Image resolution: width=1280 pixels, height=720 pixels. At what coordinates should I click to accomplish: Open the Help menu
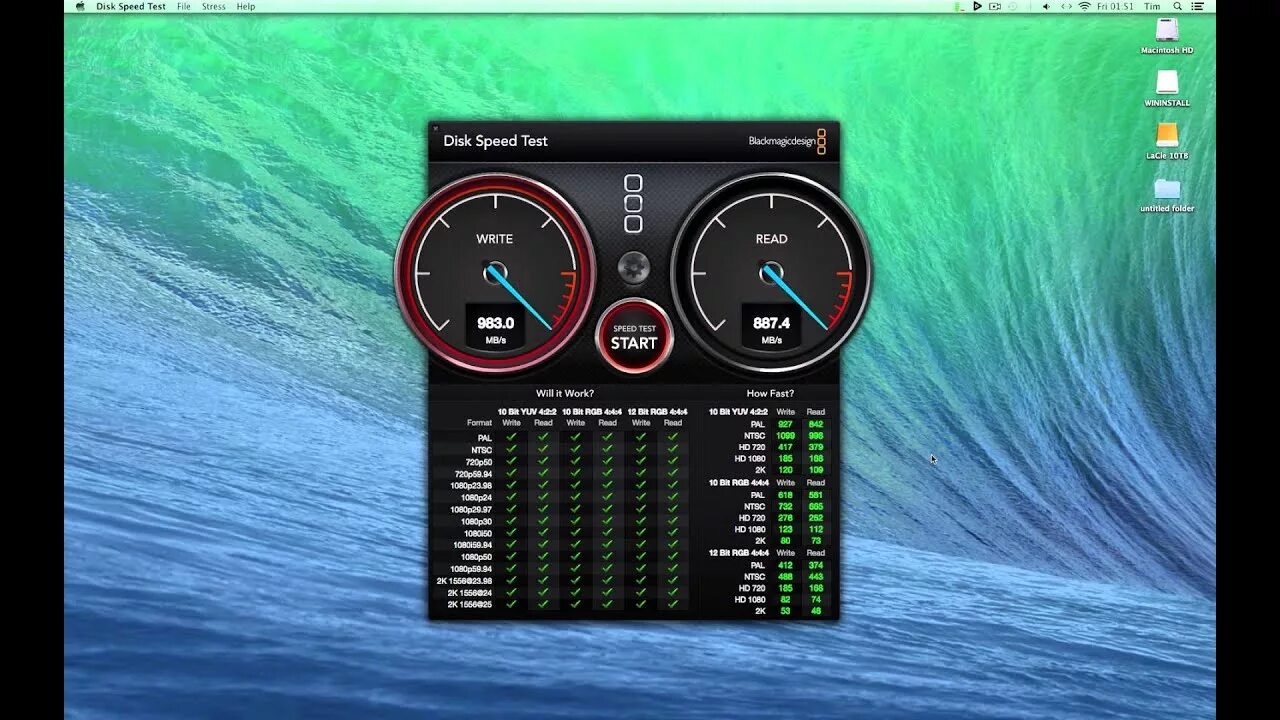[246, 6]
